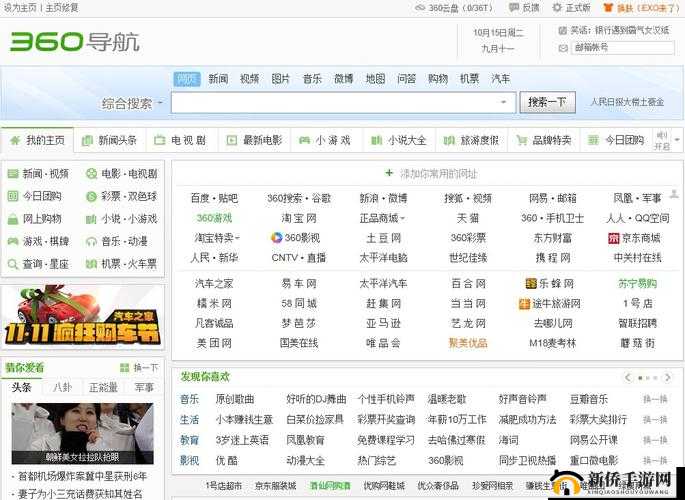Click the 旅游度假 map icon
Viewport: 685px width, 500px height.
[x=449, y=140]
